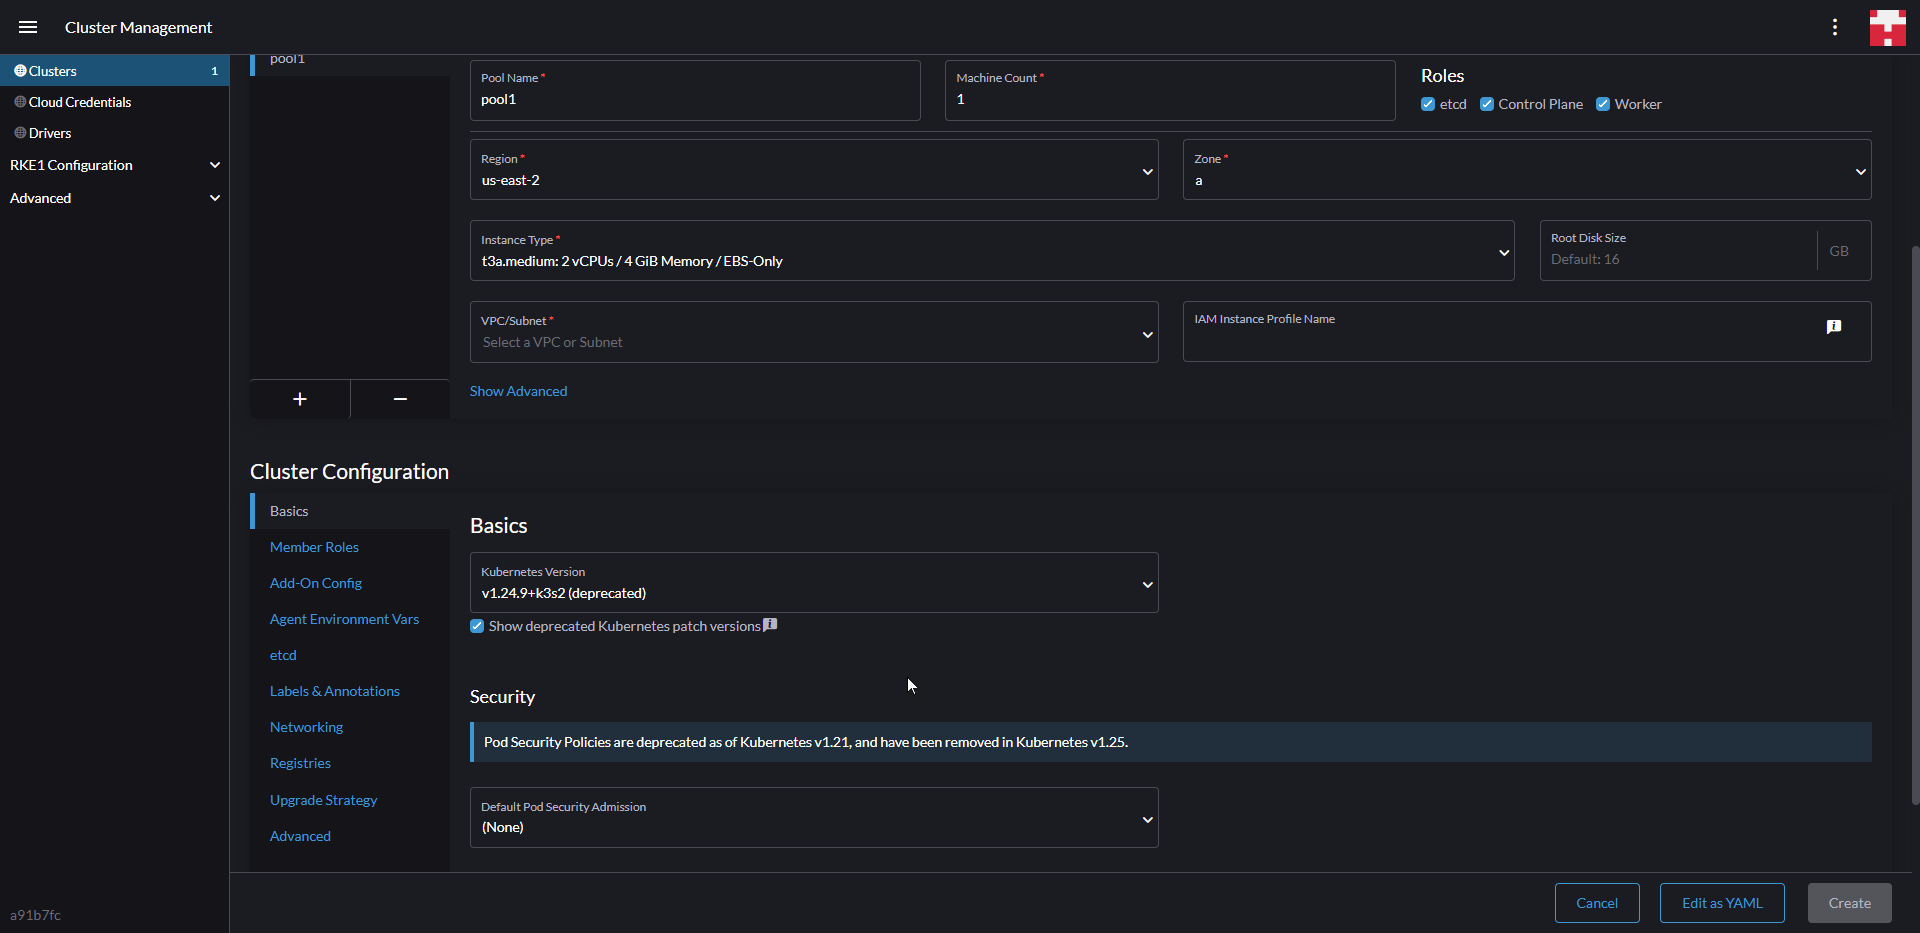Viewport: 1920px width, 933px height.
Task: Remove the node pool with the minus icon
Action: point(399,399)
